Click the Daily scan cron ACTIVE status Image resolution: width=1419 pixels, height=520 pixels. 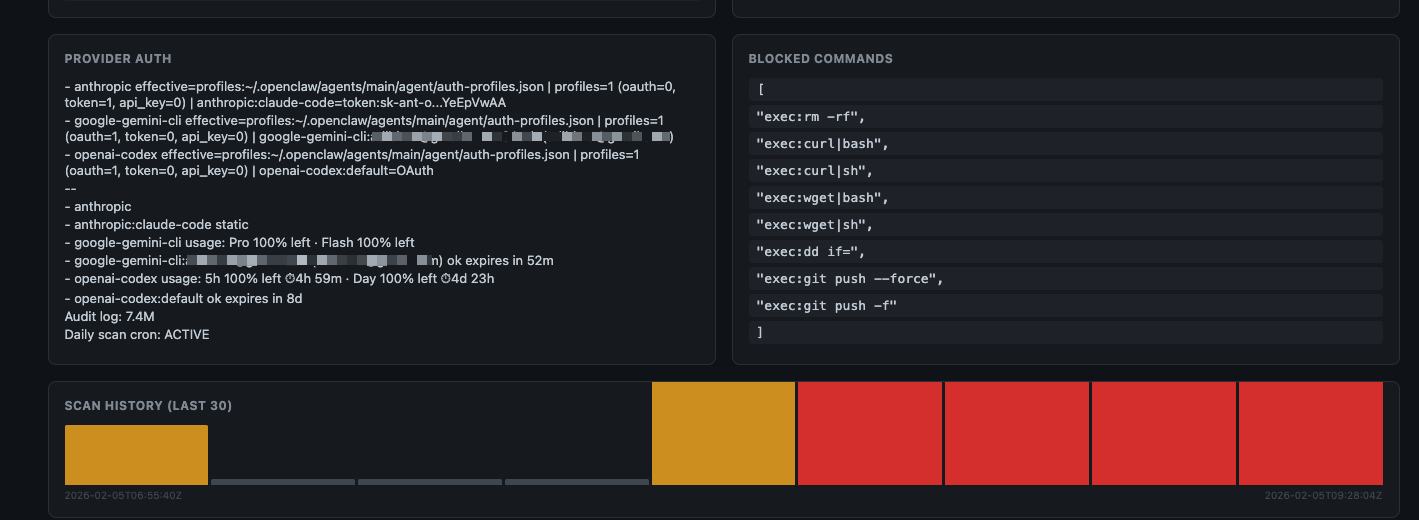pyautogui.click(x=137, y=335)
